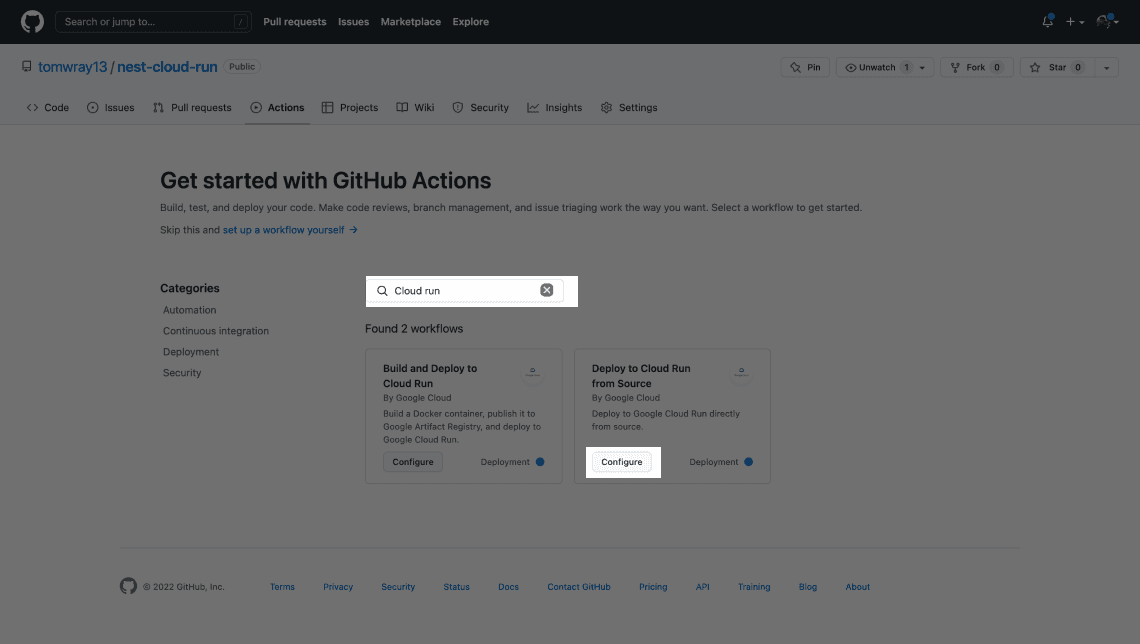Open the notifications bell
1140x644 pixels.
click(1048, 22)
